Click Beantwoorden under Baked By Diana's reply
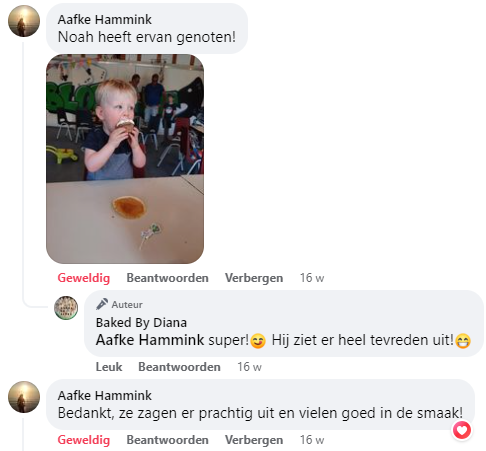Image resolution: width=486 pixels, height=451 pixels. tap(179, 367)
